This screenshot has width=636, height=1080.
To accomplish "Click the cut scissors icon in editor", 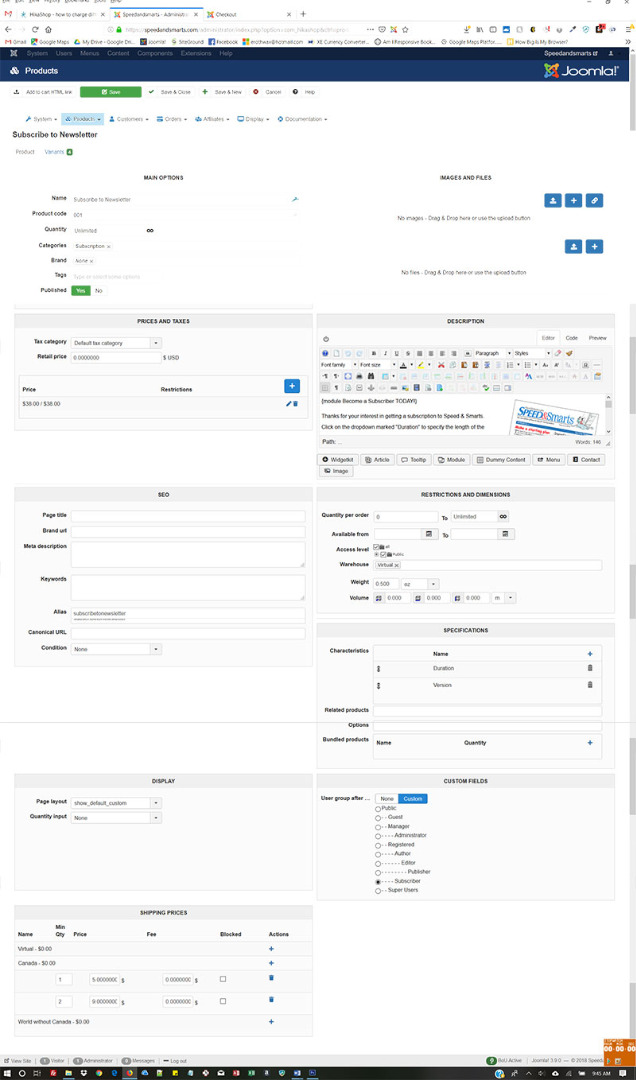I will point(441,364).
